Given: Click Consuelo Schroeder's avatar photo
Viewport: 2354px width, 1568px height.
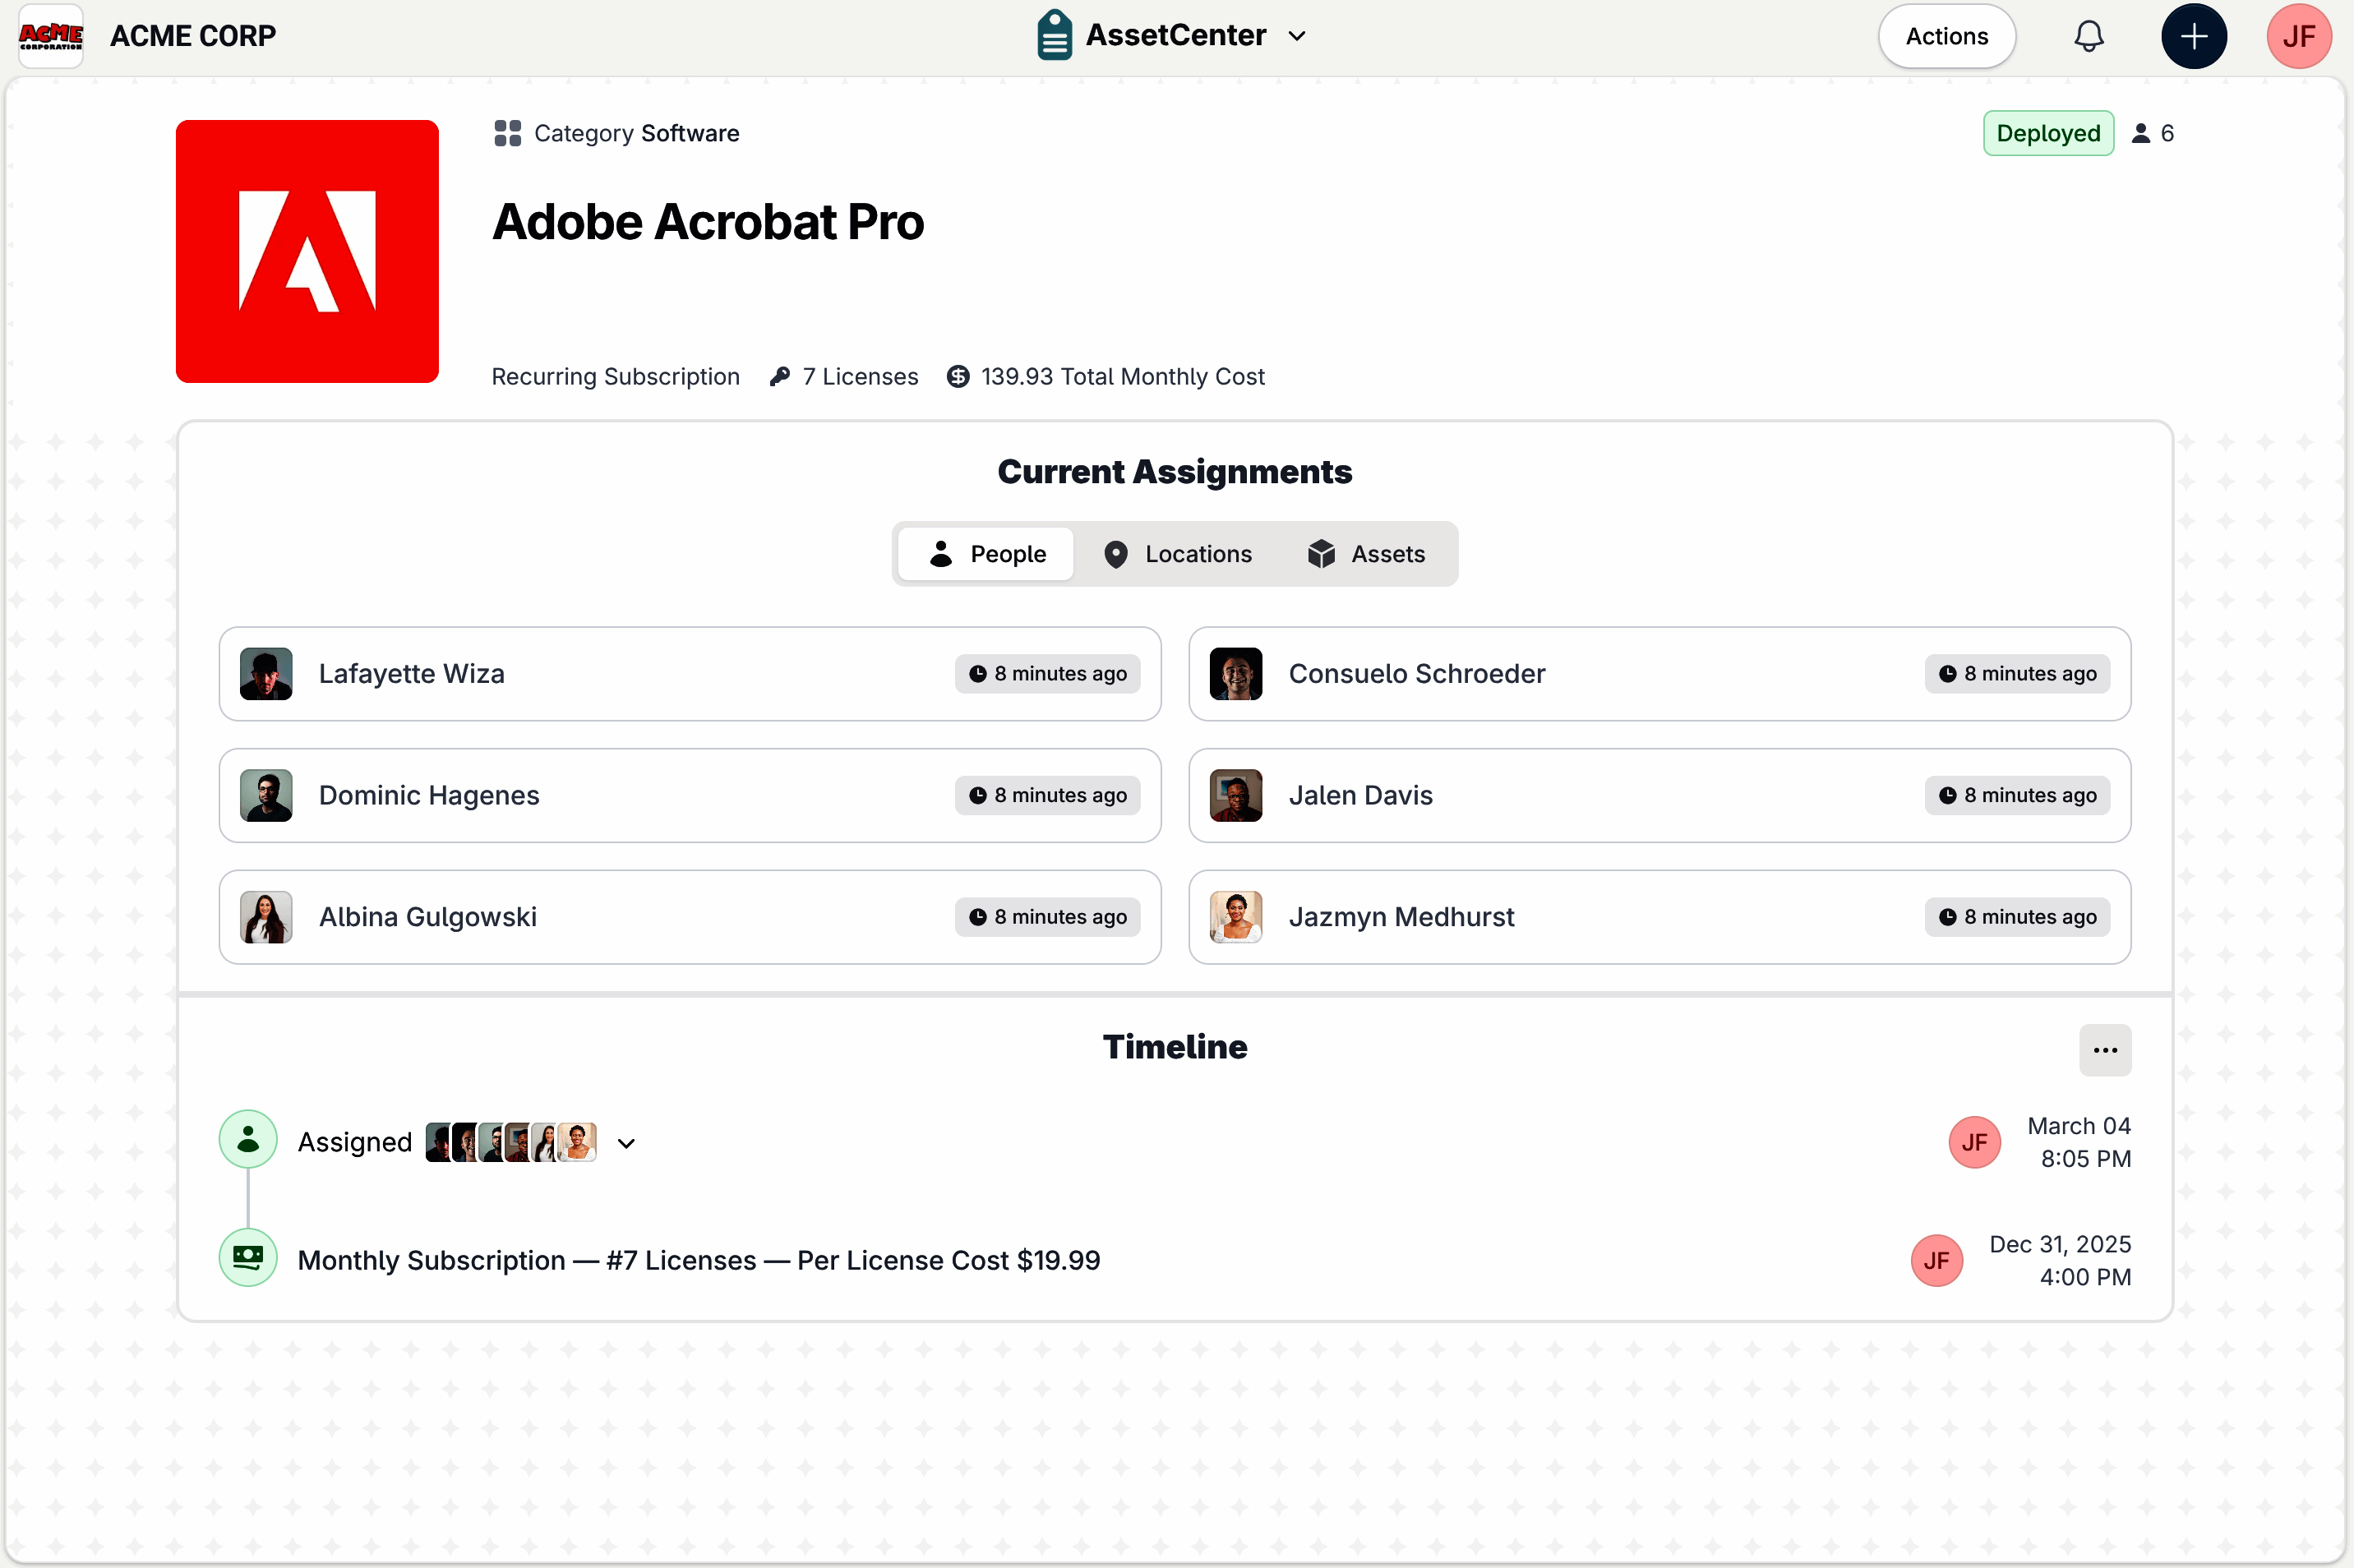Looking at the screenshot, I should pyautogui.click(x=1236, y=674).
